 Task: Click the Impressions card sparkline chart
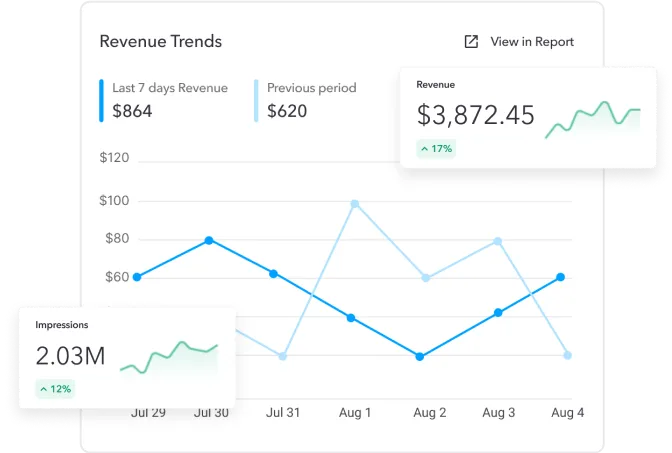point(169,357)
